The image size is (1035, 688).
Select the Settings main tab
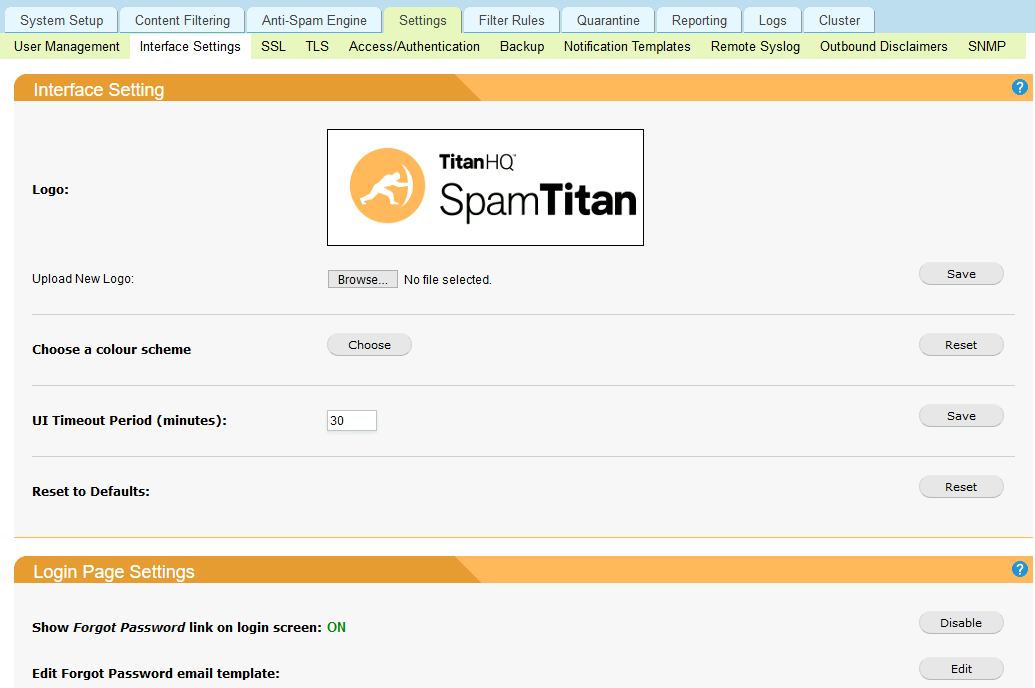[x=422, y=20]
